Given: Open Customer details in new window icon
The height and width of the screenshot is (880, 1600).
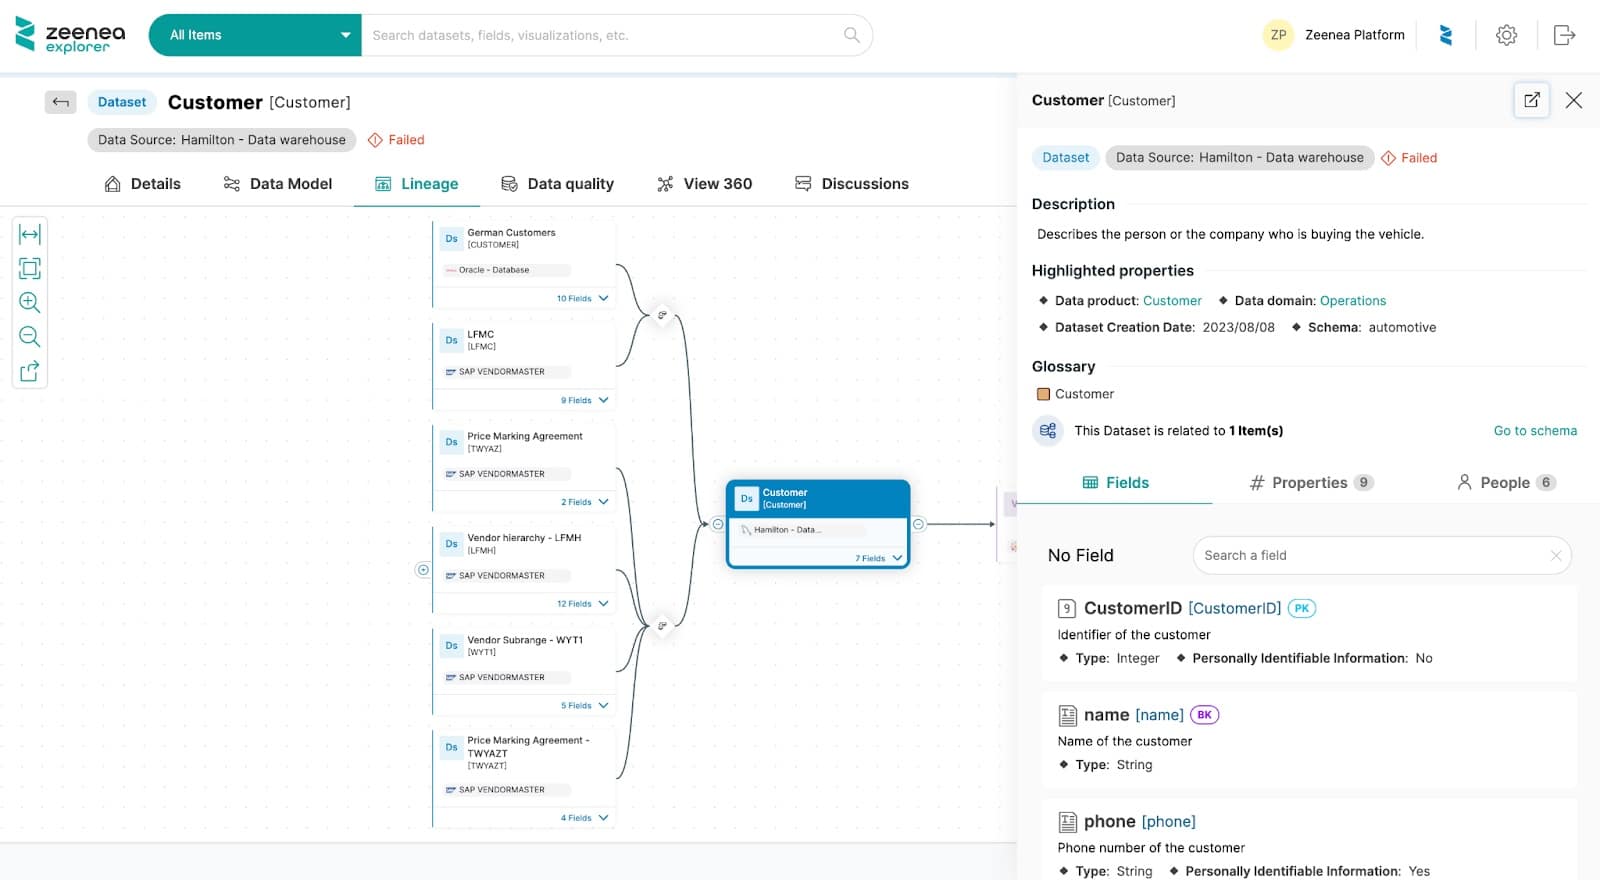Looking at the screenshot, I should coord(1531,100).
